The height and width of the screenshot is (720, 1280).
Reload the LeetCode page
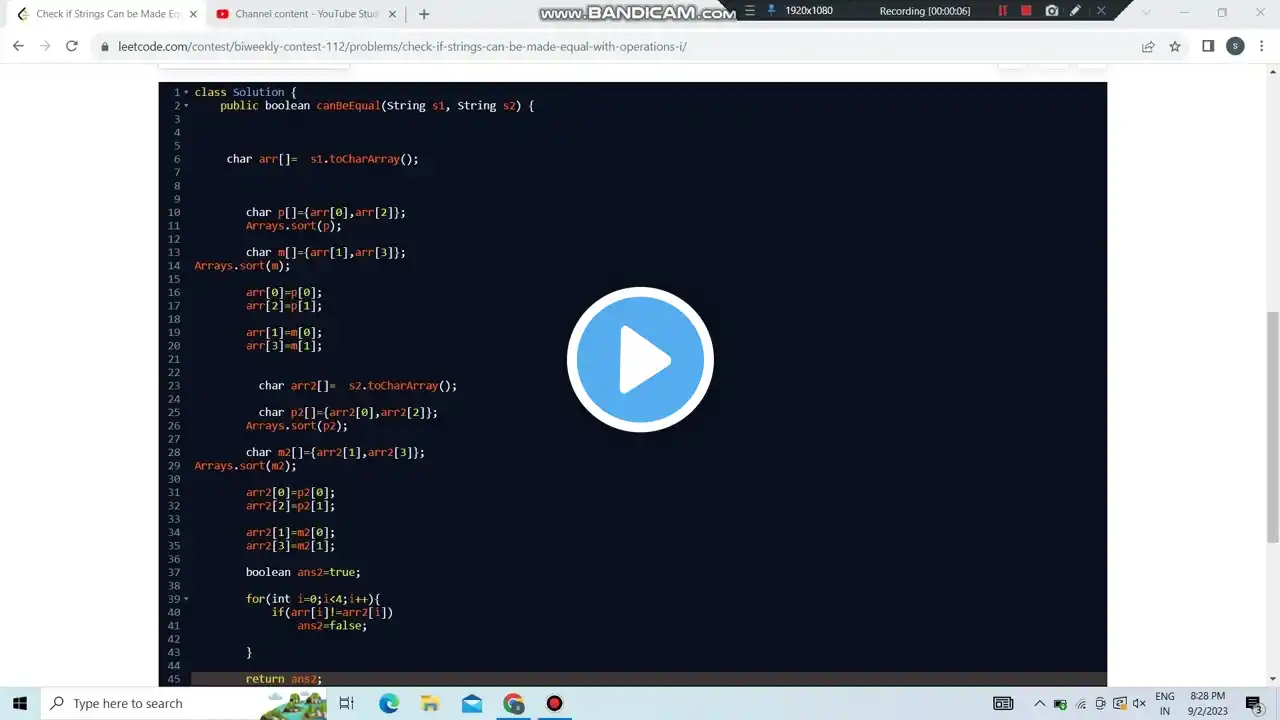coord(72,46)
